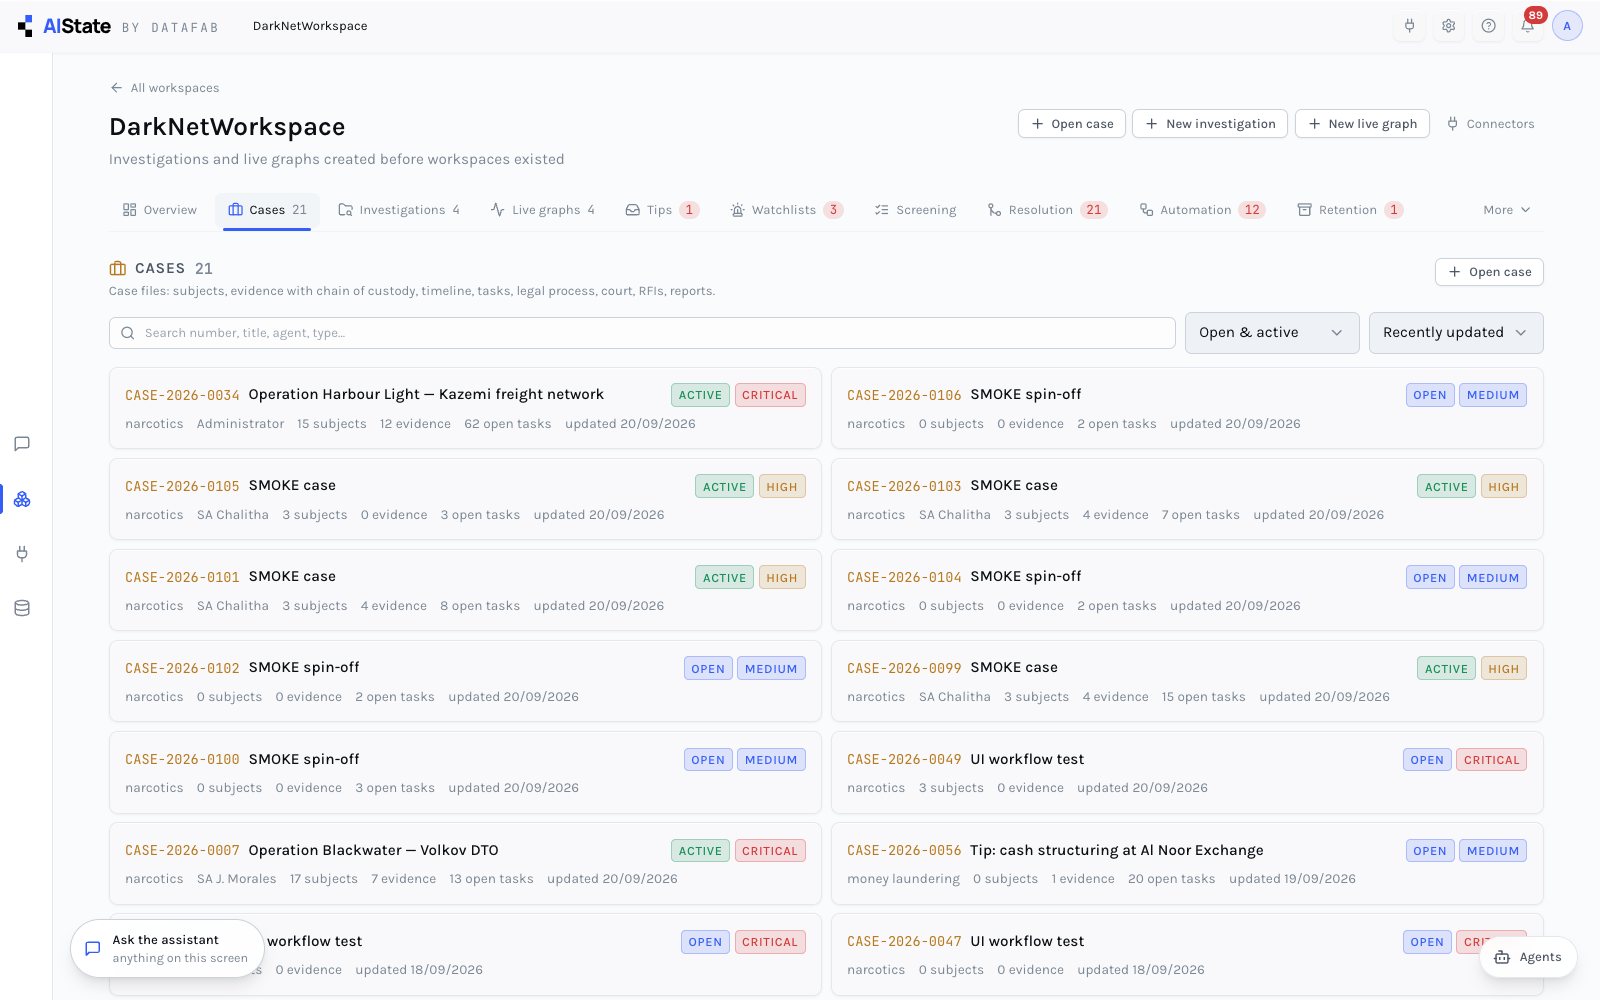
Task: Create a New live graph
Action: pyautogui.click(x=1362, y=124)
